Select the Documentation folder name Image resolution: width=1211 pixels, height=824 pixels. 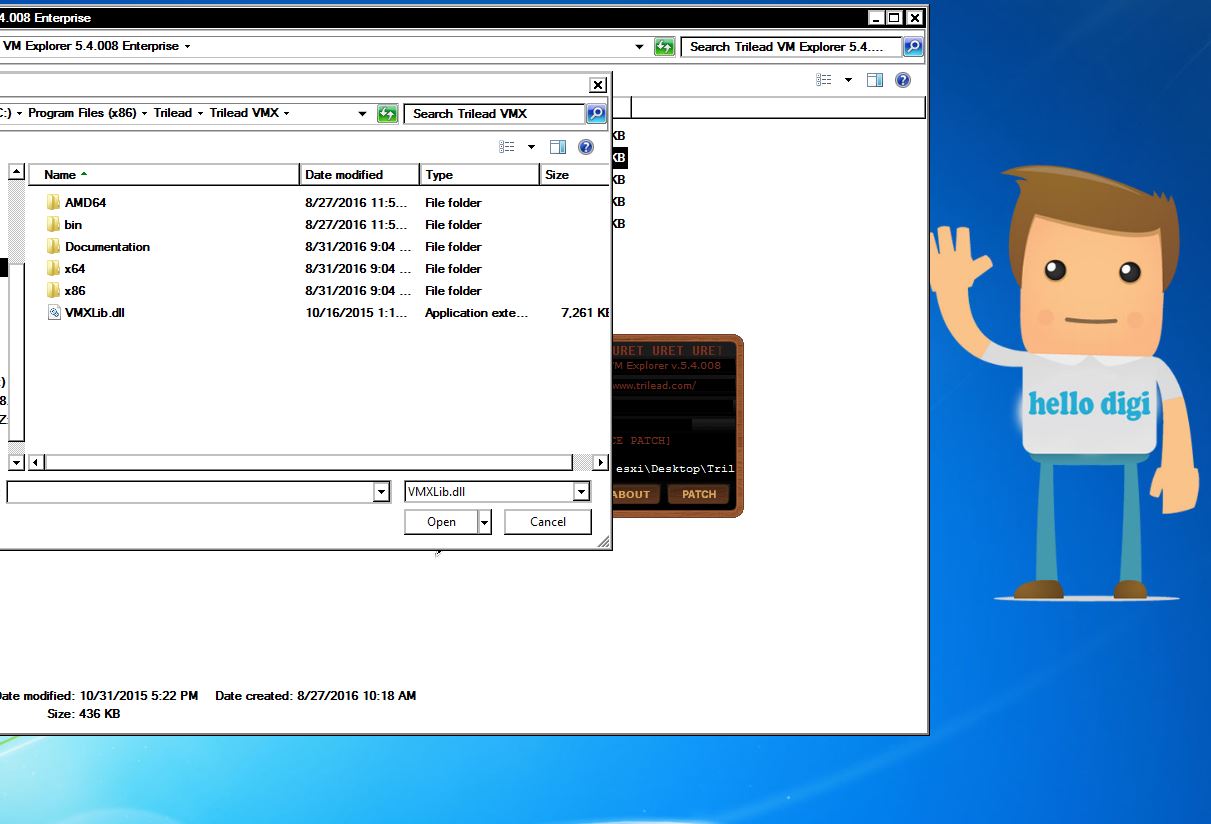(x=107, y=246)
